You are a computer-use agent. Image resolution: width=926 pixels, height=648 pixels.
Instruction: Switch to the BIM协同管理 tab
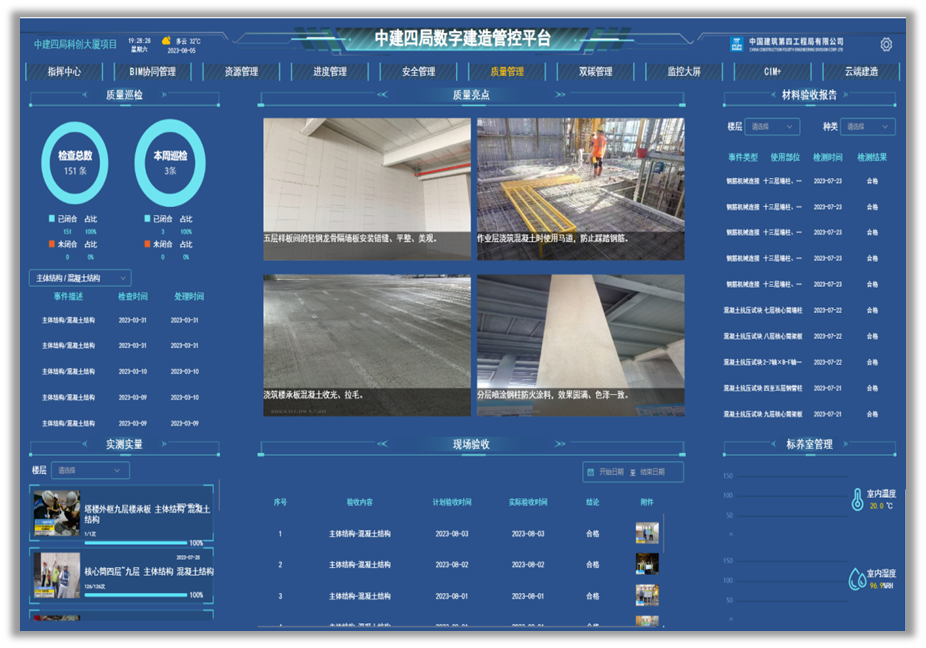[153, 72]
